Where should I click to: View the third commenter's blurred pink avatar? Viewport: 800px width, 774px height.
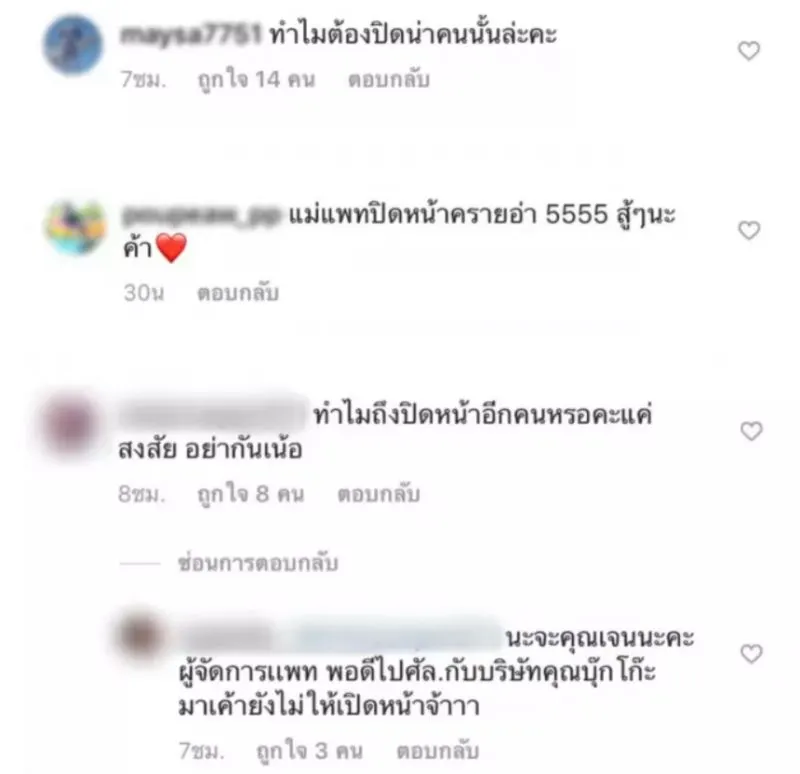pos(70,425)
